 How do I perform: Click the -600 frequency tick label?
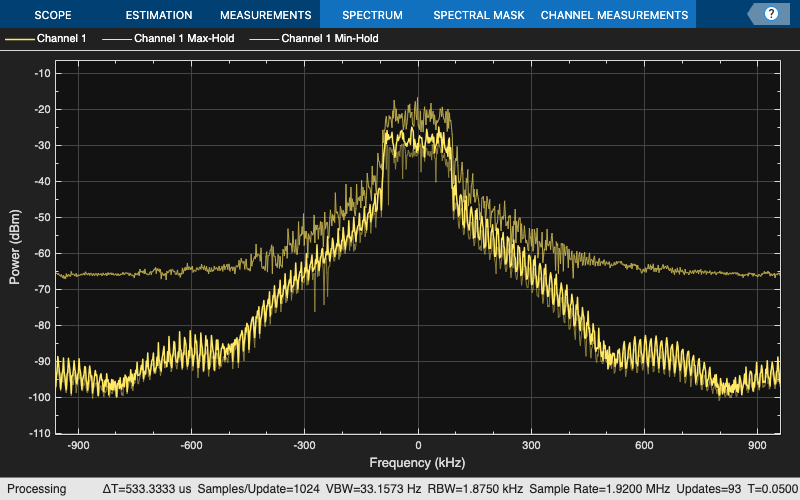pos(191,445)
